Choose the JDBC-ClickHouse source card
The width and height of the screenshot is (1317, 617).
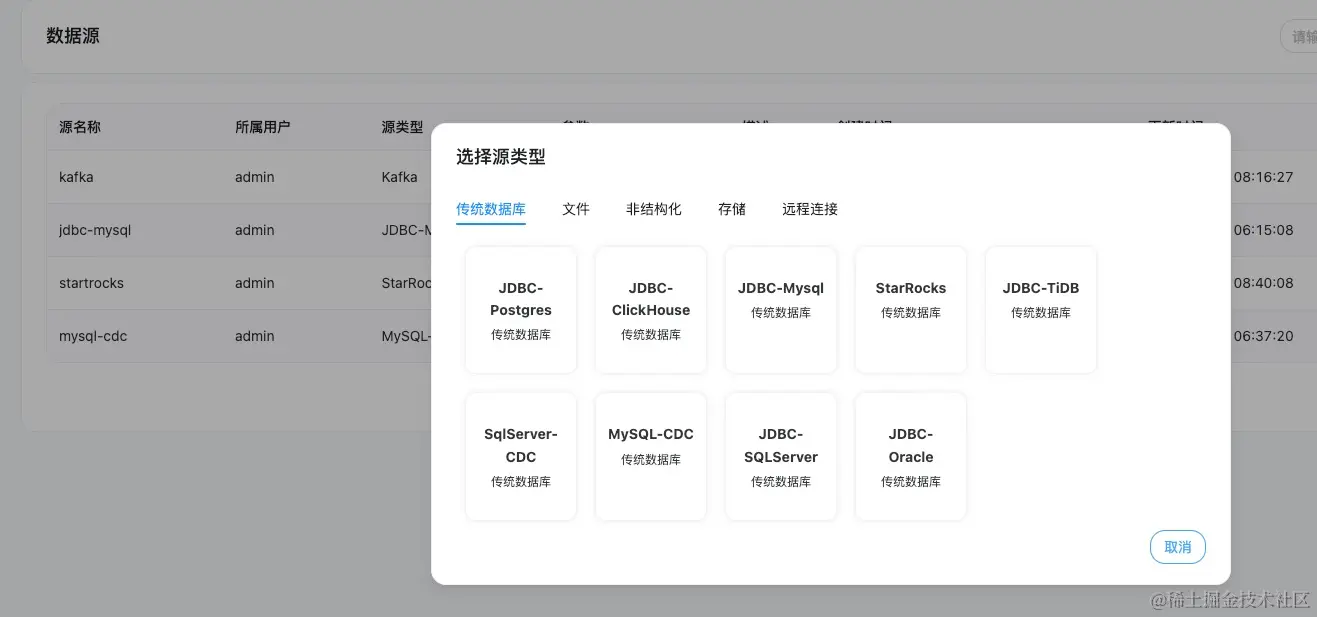click(x=651, y=310)
